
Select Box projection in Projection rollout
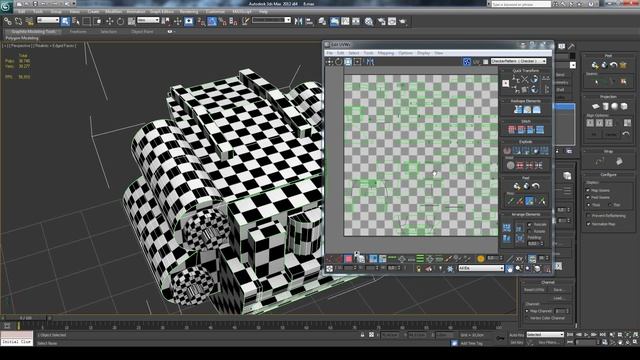coord(624,107)
